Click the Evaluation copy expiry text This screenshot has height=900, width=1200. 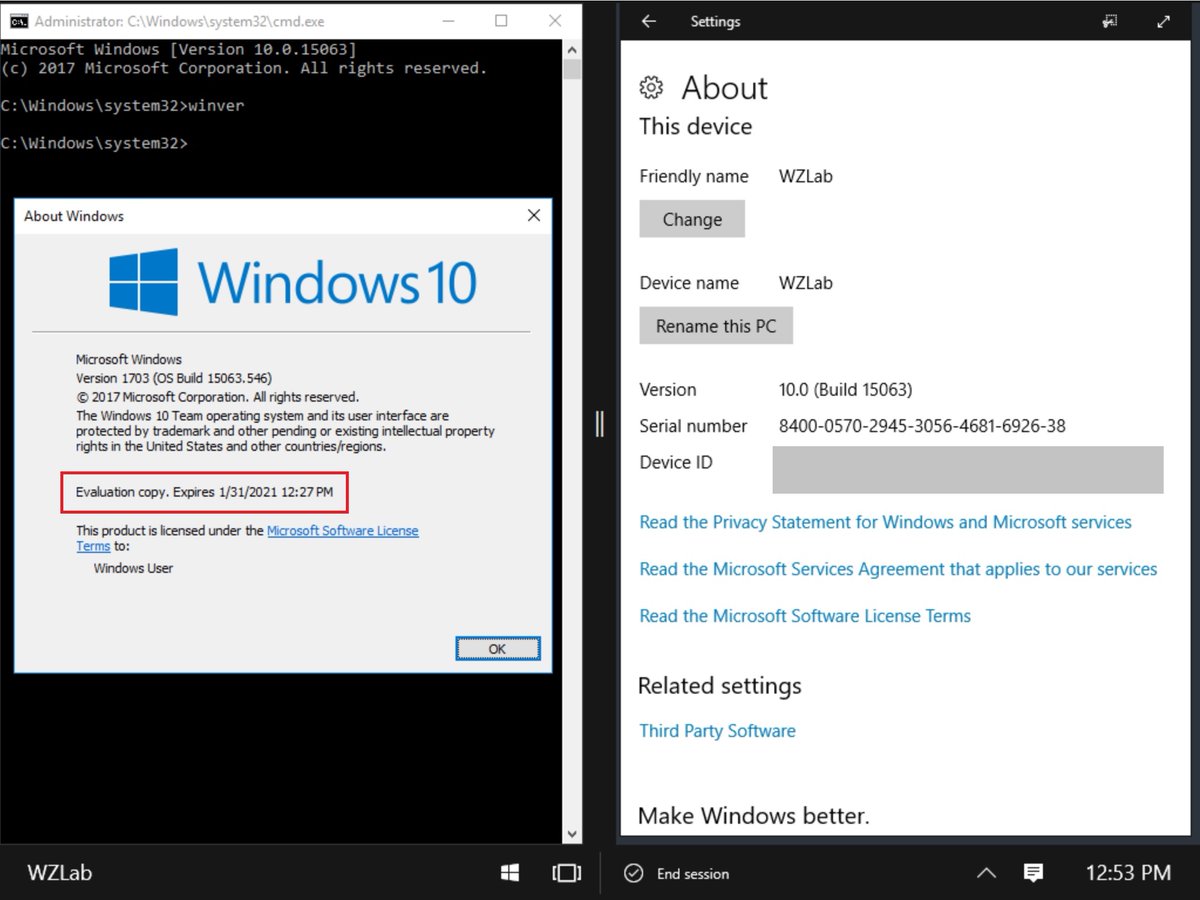click(204, 492)
